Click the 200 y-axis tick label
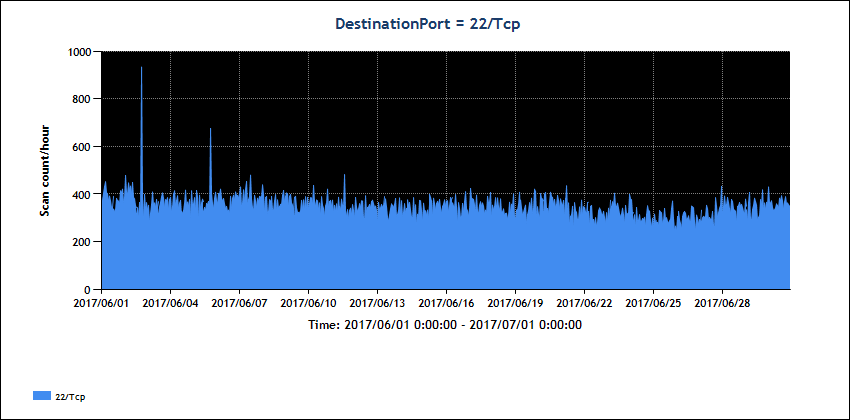Screen dimensions: 850x420 [86, 242]
